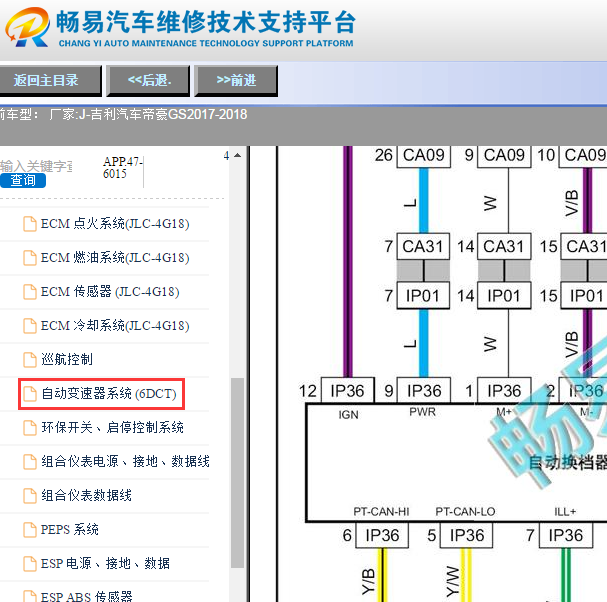Go forward with the >>前进 button
The image size is (607, 602).
click(x=236, y=81)
